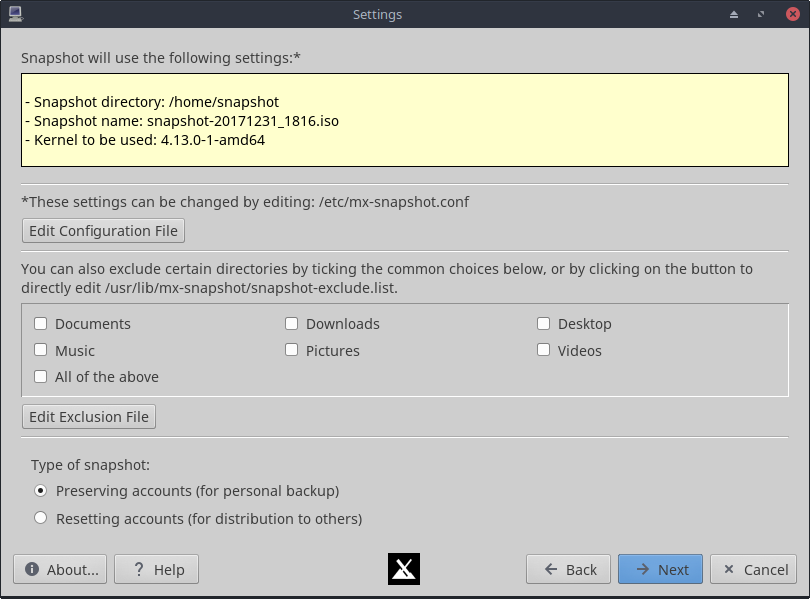The image size is (810, 599).
Task: Go back to the previous step
Action: click(x=569, y=569)
